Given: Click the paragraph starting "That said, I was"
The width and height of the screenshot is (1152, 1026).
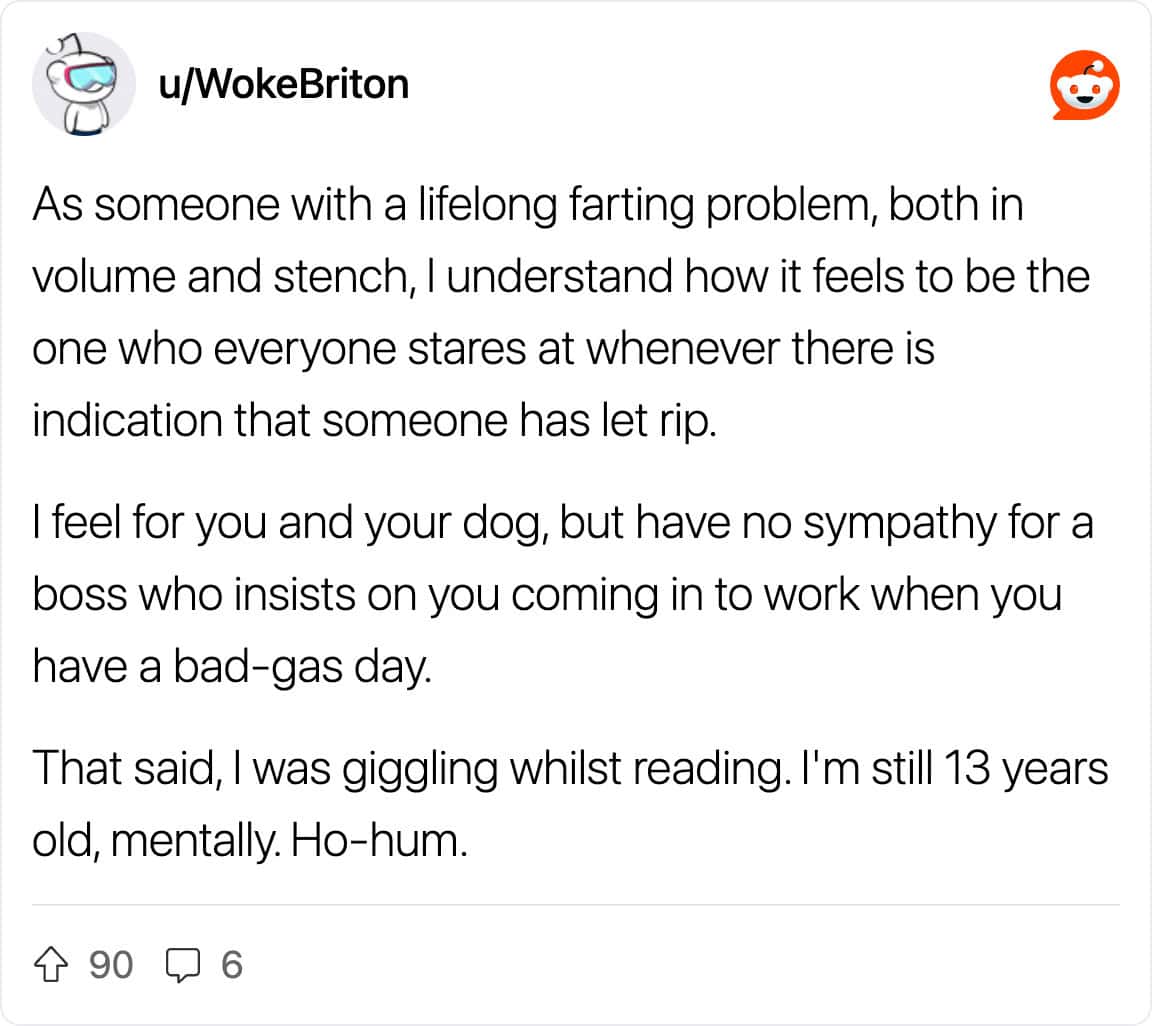Looking at the screenshot, I should pos(570,804).
